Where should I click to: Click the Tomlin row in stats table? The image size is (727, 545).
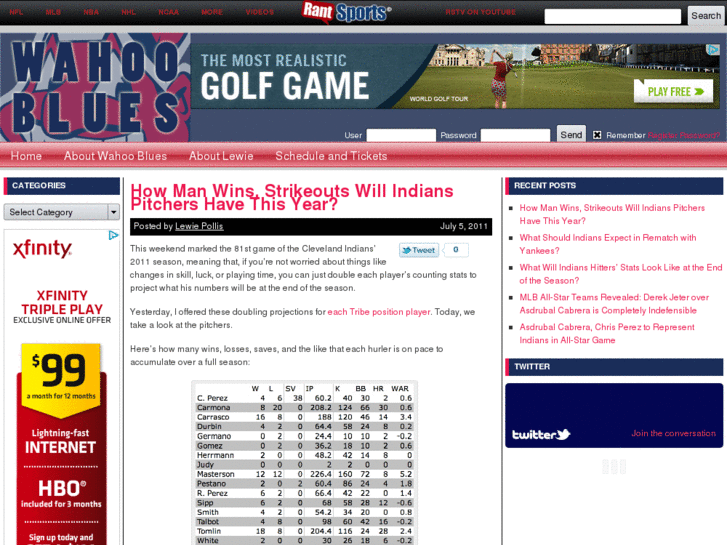point(305,531)
